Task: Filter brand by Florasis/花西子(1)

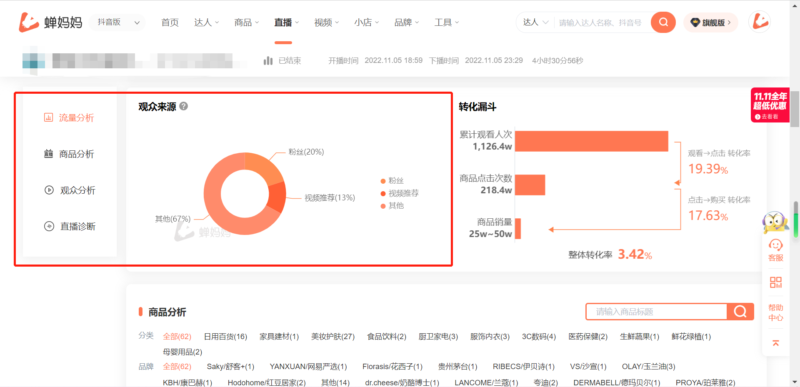Action: tap(392, 367)
